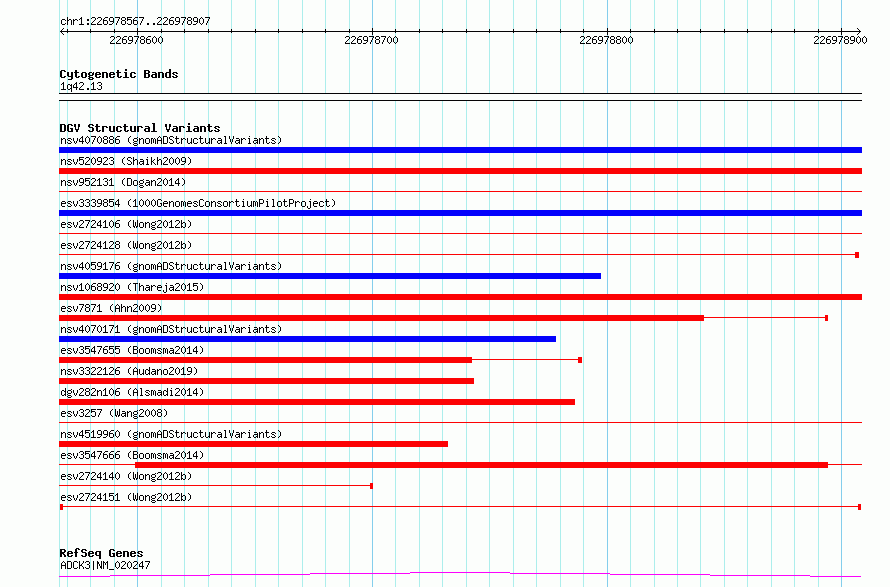
Task: Select cytogenetic band 1q42.13 label
Action: (x=81, y=86)
